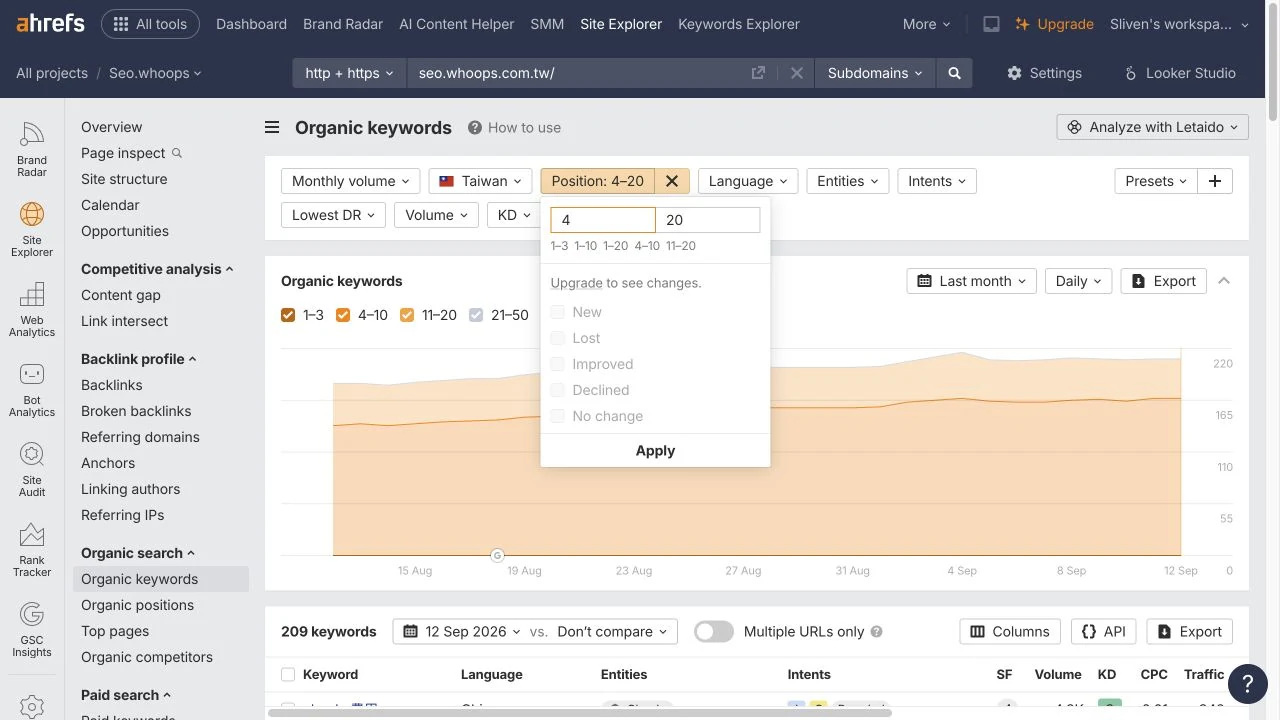Screen dimensions: 1280x720
Task: Collapse the Competitive analysis section
Action: click(x=157, y=269)
